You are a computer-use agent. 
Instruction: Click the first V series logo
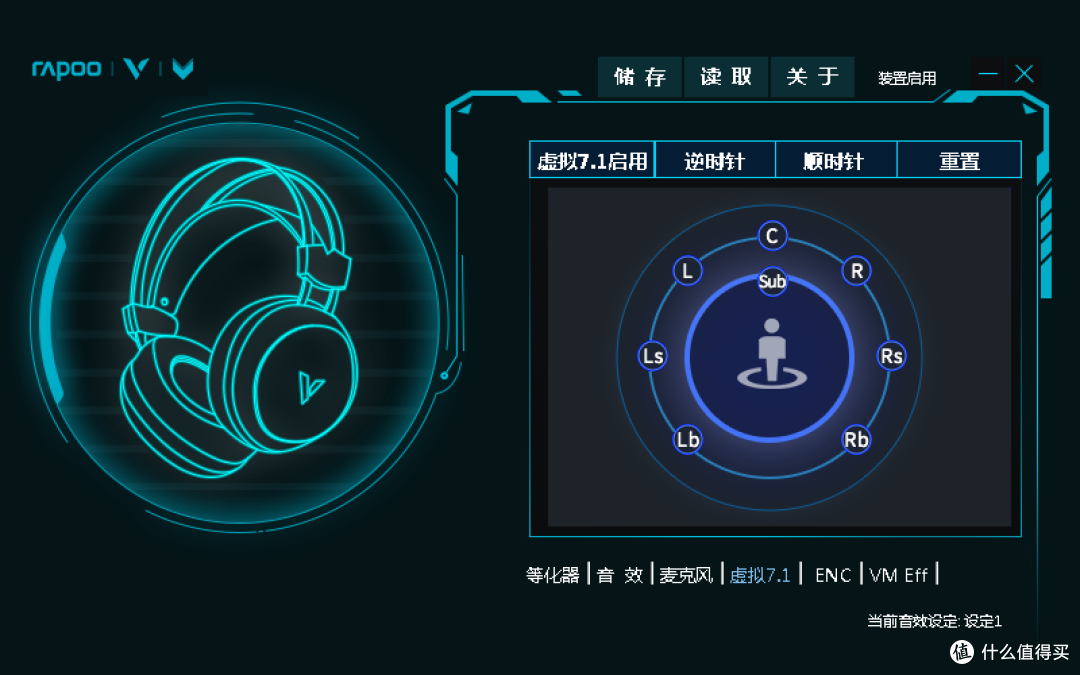click(136, 68)
